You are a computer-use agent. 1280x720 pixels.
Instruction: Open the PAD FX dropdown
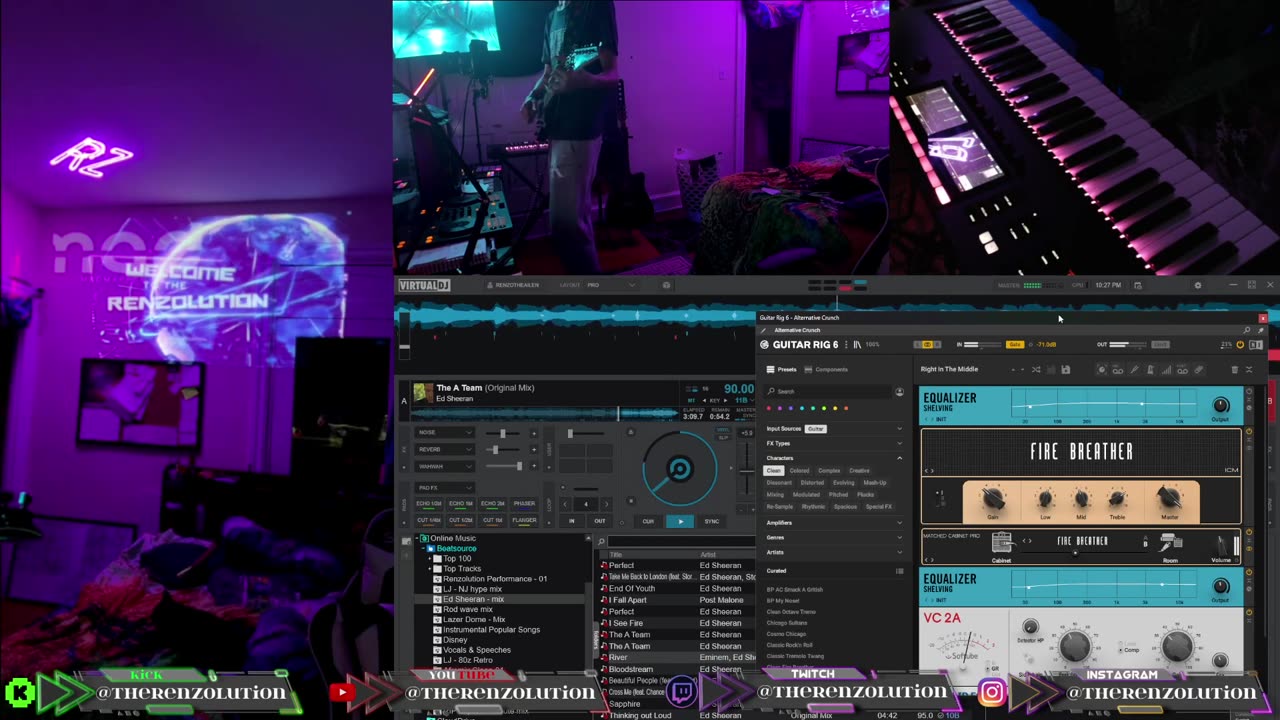pos(445,488)
